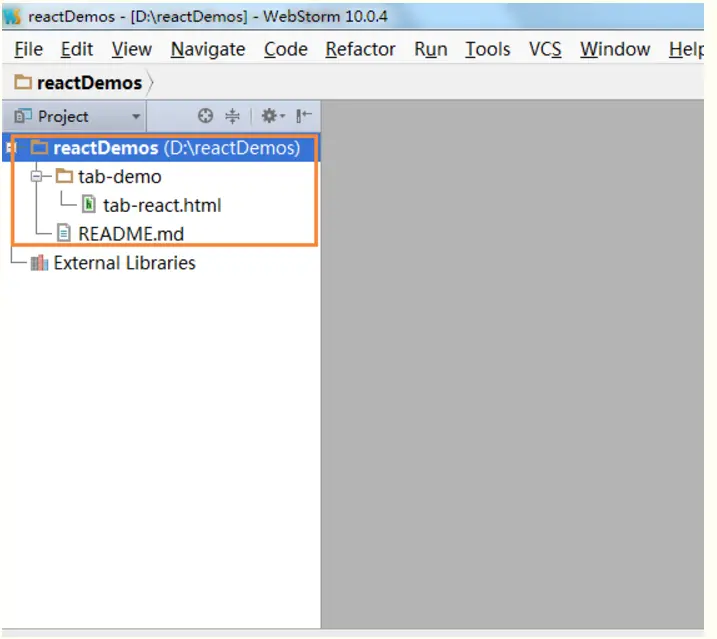Select the tab-demo folder
The width and height of the screenshot is (717, 639).
click(x=120, y=177)
